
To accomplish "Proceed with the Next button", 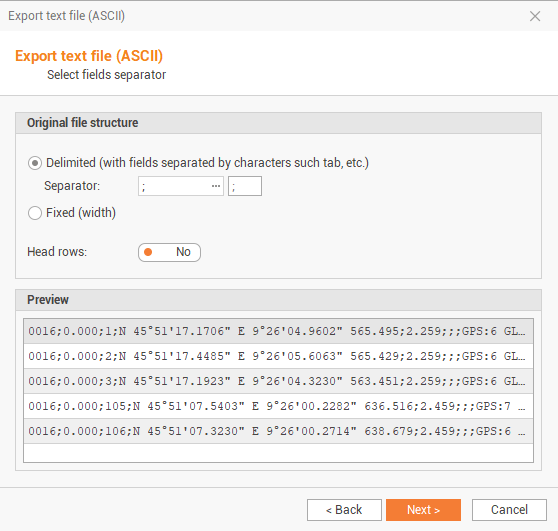I will pyautogui.click(x=423, y=510).
